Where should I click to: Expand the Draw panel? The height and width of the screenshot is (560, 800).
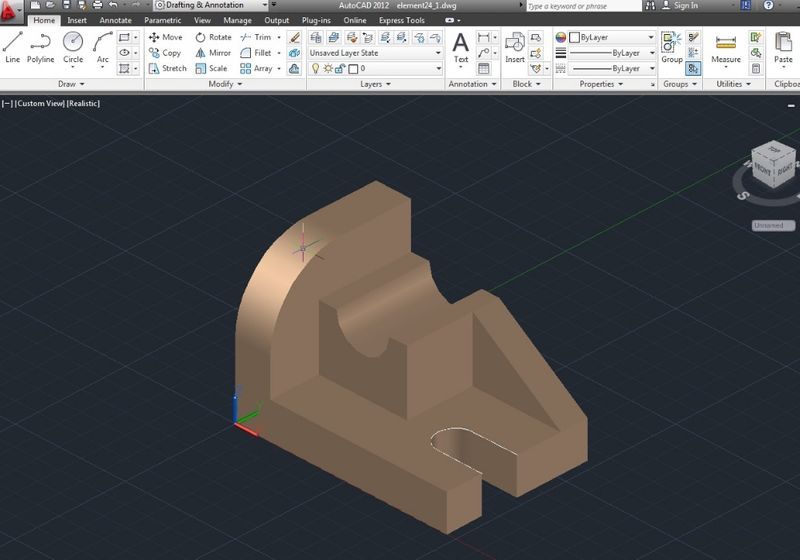click(71, 84)
